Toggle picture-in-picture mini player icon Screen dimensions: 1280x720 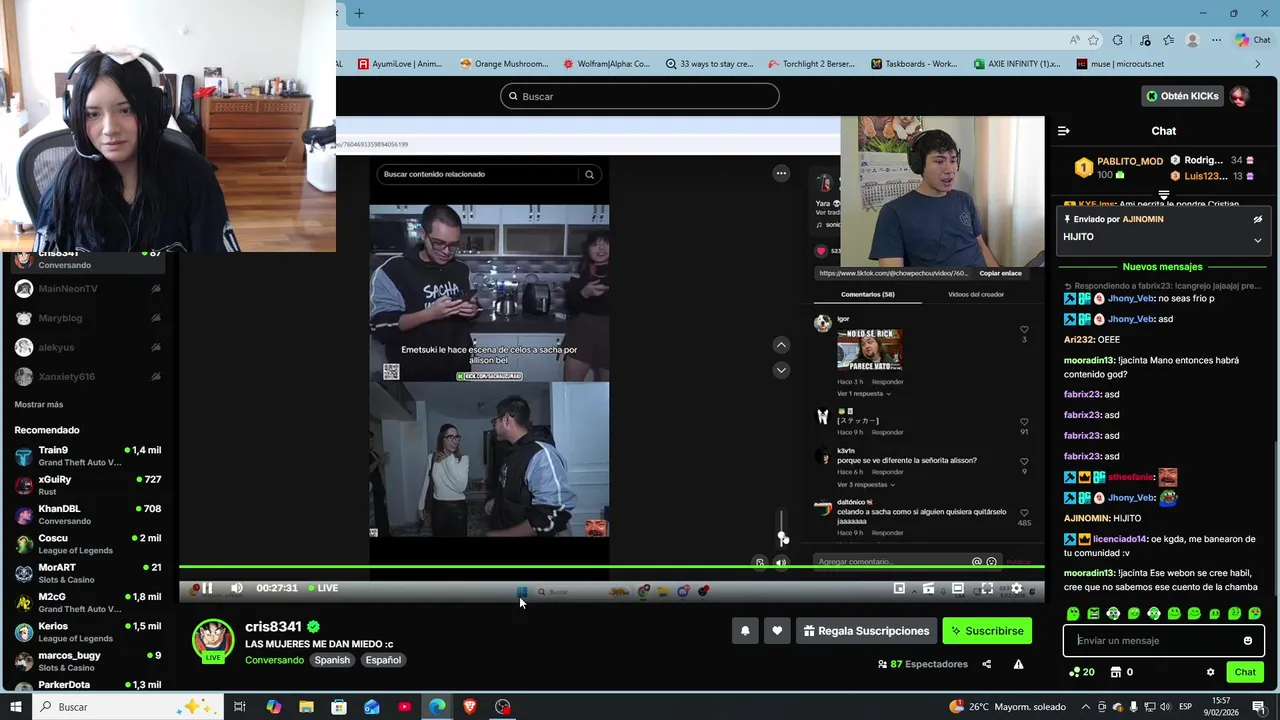(x=899, y=588)
